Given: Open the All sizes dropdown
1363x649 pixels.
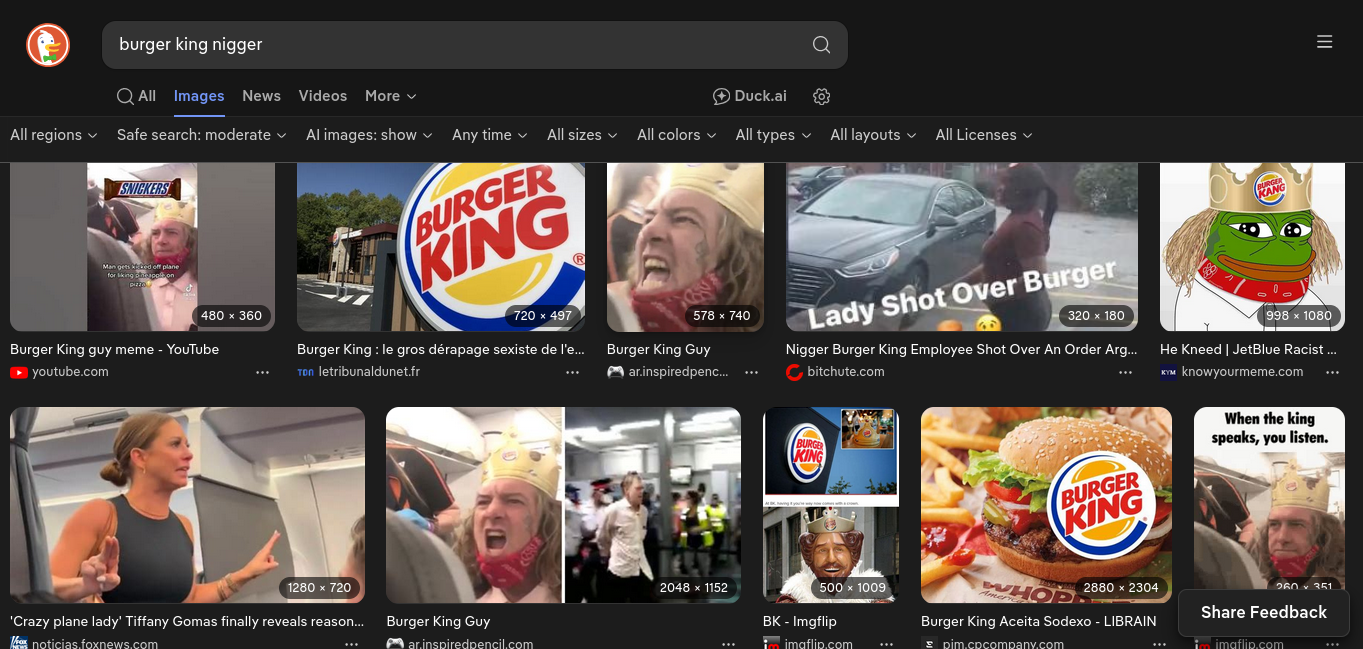Looking at the screenshot, I should (x=581, y=135).
